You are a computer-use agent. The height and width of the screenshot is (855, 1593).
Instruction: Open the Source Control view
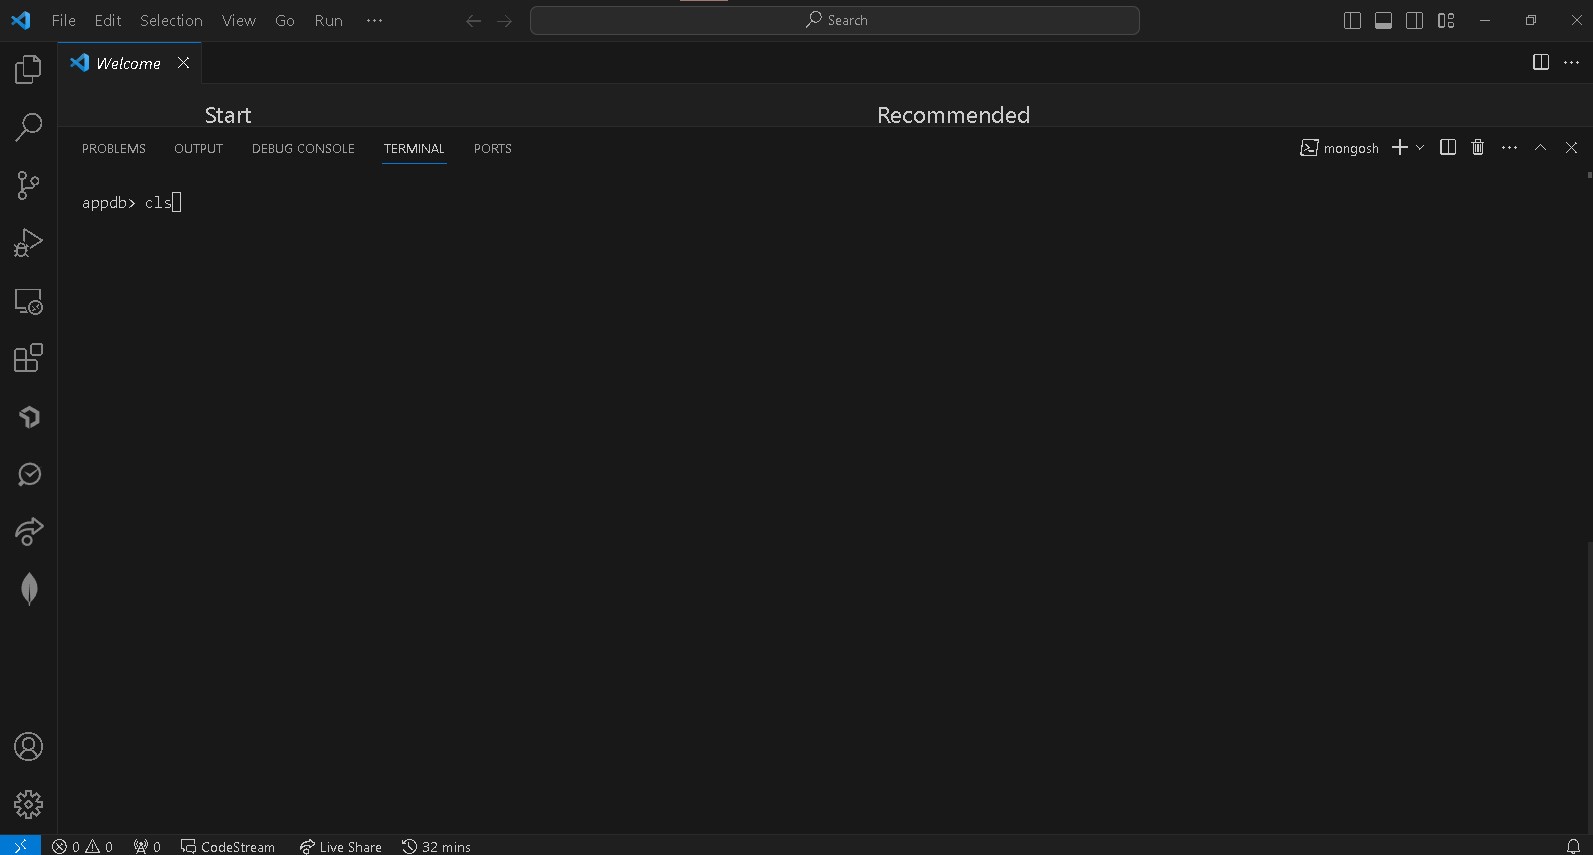(x=28, y=185)
